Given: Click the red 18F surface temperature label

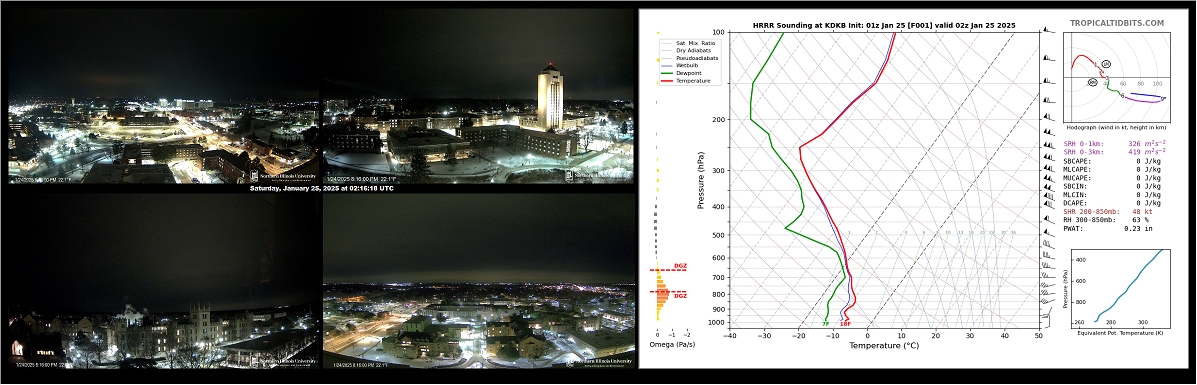Looking at the screenshot, I should 846,324.
